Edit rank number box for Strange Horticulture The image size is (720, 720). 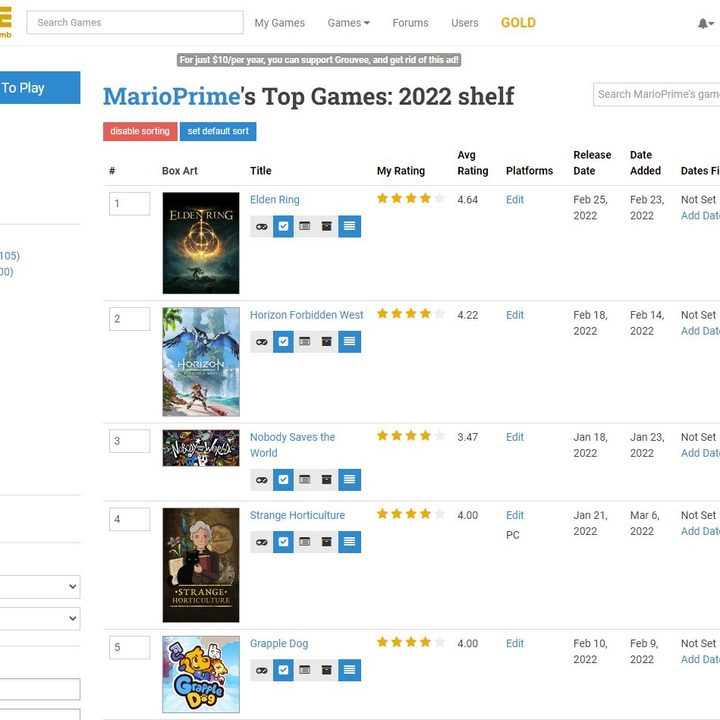(129, 519)
